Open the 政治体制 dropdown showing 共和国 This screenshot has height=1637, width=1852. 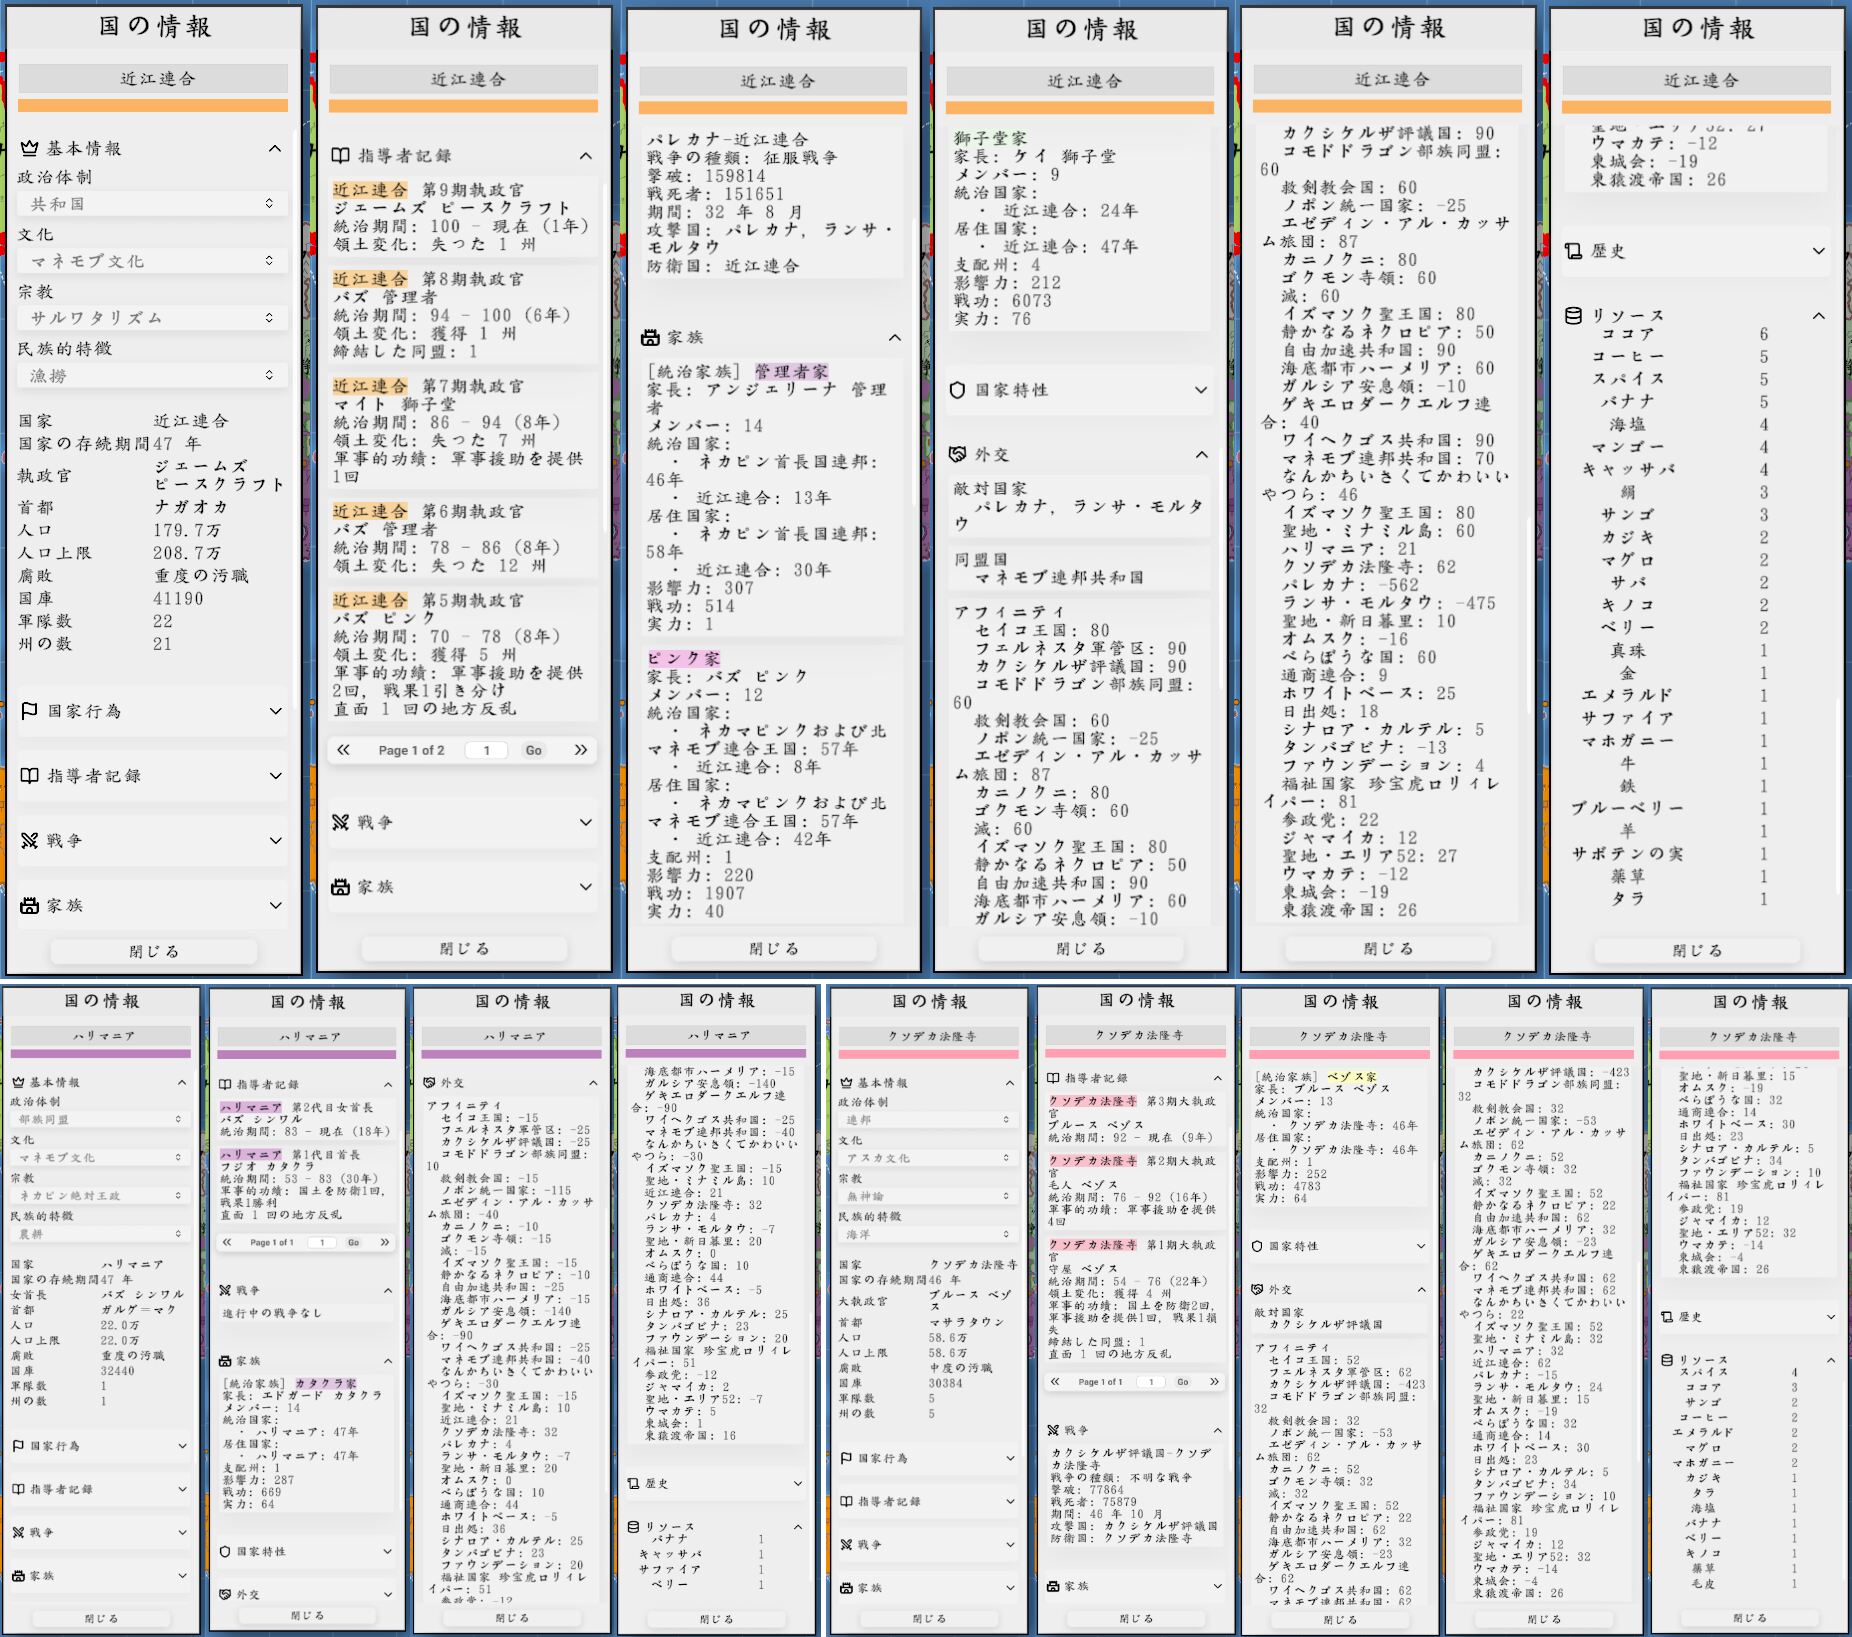tap(152, 204)
